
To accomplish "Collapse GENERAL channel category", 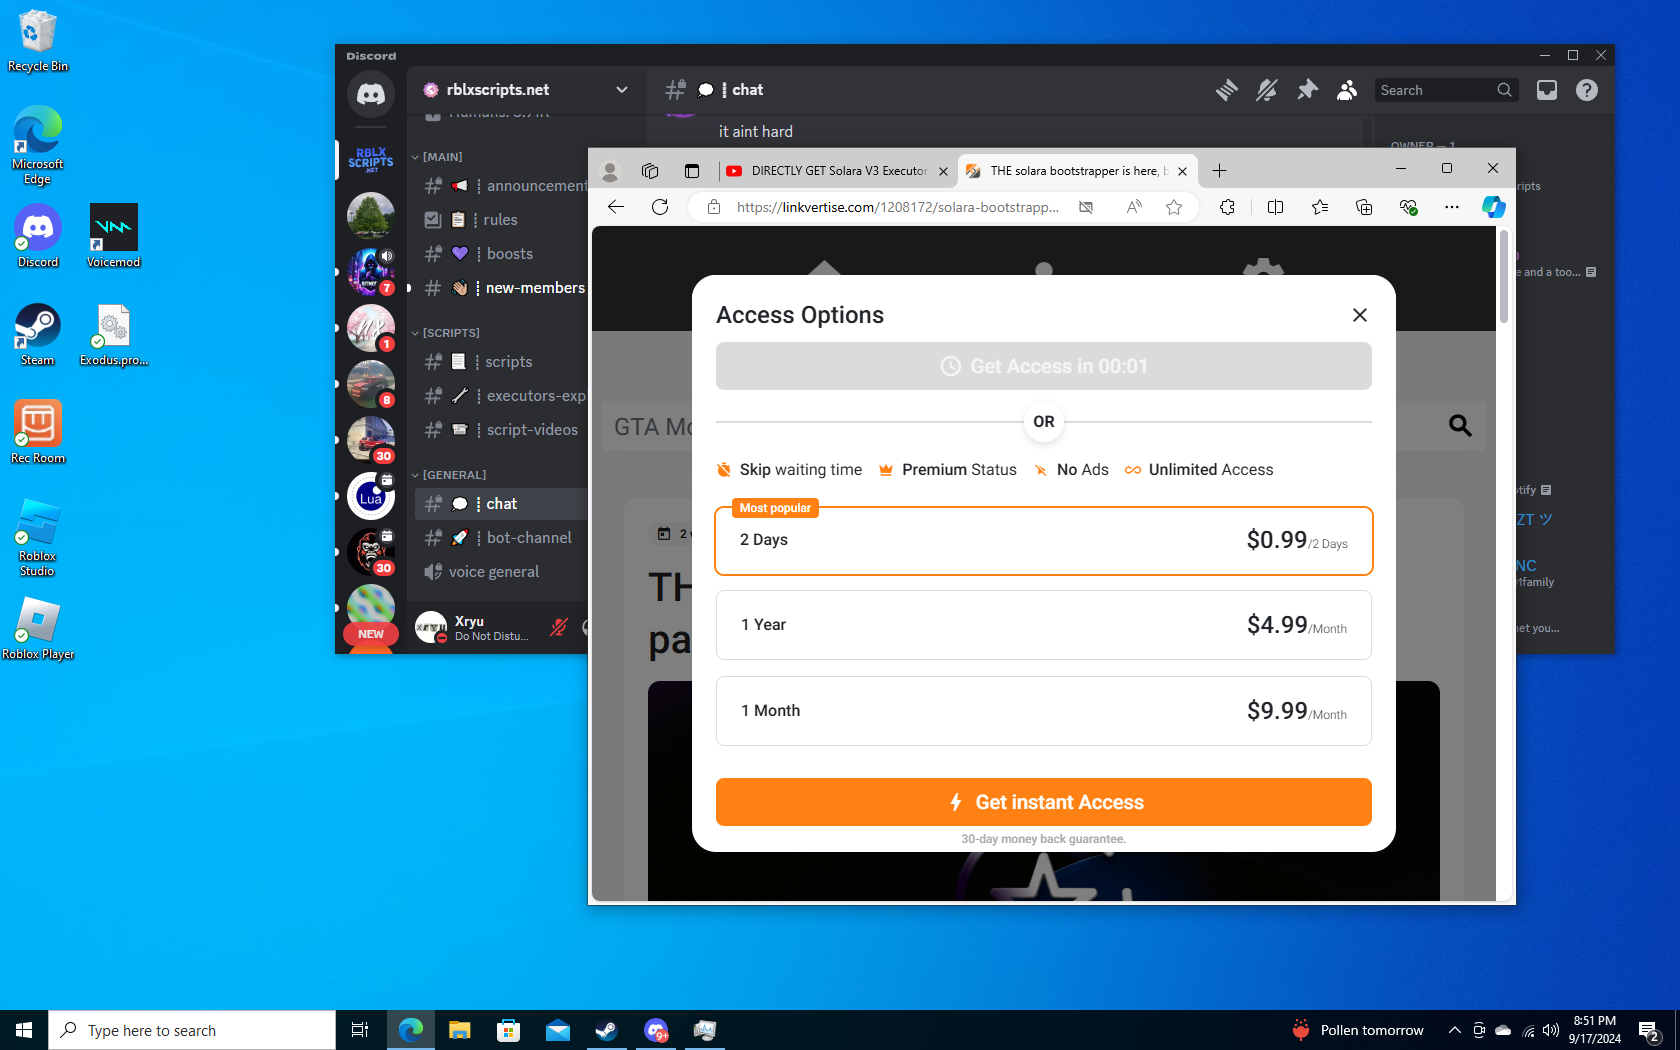I will (x=449, y=475).
